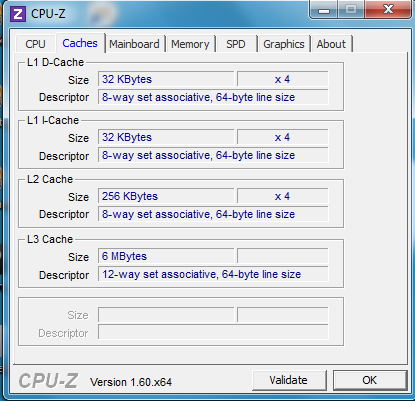Show the Graphics tab
Screen dimensions: 415x401
coord(284,44)
